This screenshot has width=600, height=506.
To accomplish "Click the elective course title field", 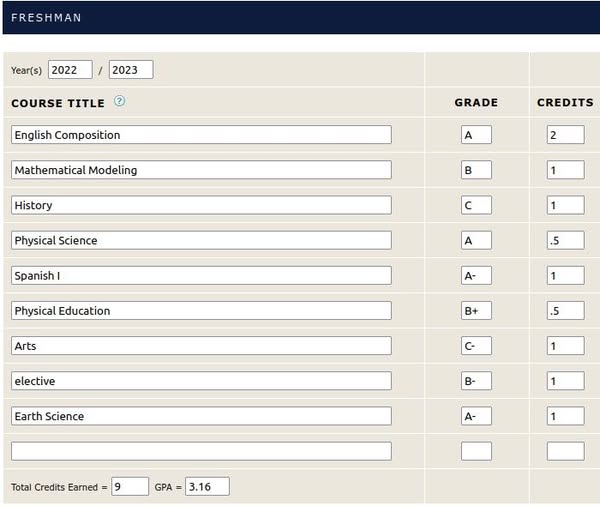I will [201, 381].
